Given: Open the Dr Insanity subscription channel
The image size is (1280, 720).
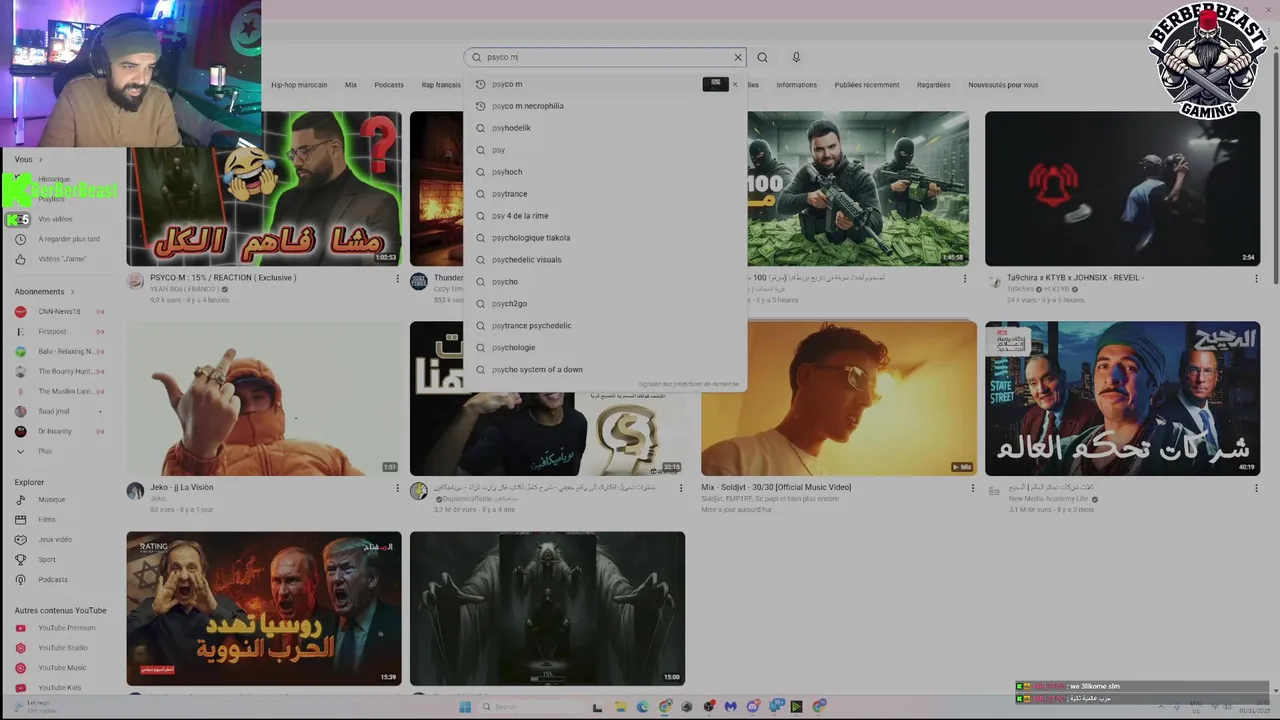Looking at the screenshot, I should 60,432.
